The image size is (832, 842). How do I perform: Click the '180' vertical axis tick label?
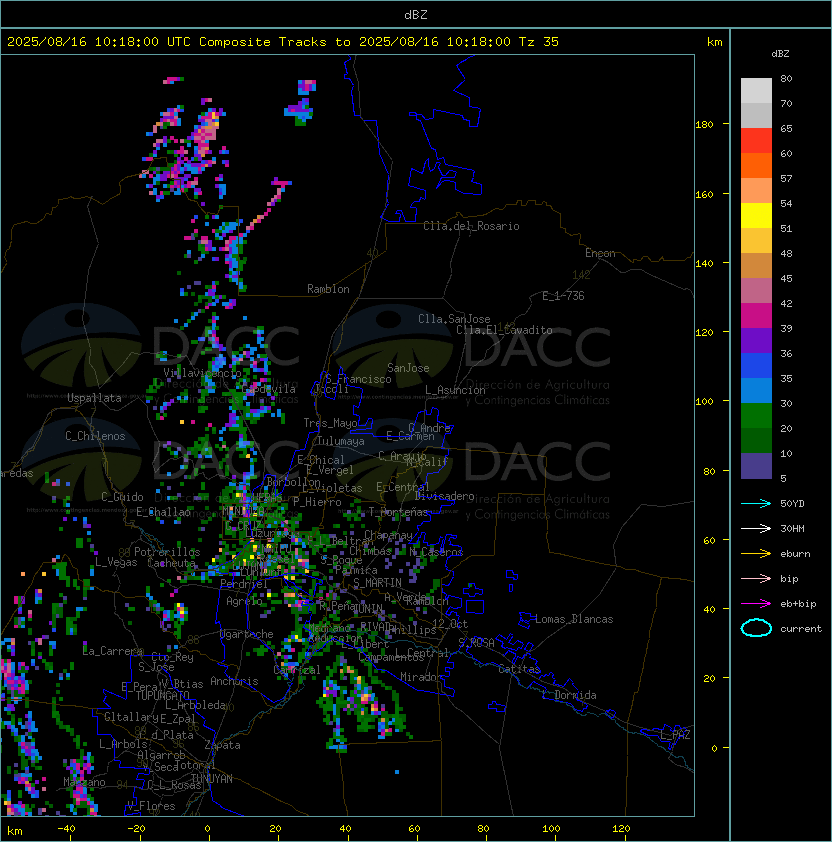[704, 125]
